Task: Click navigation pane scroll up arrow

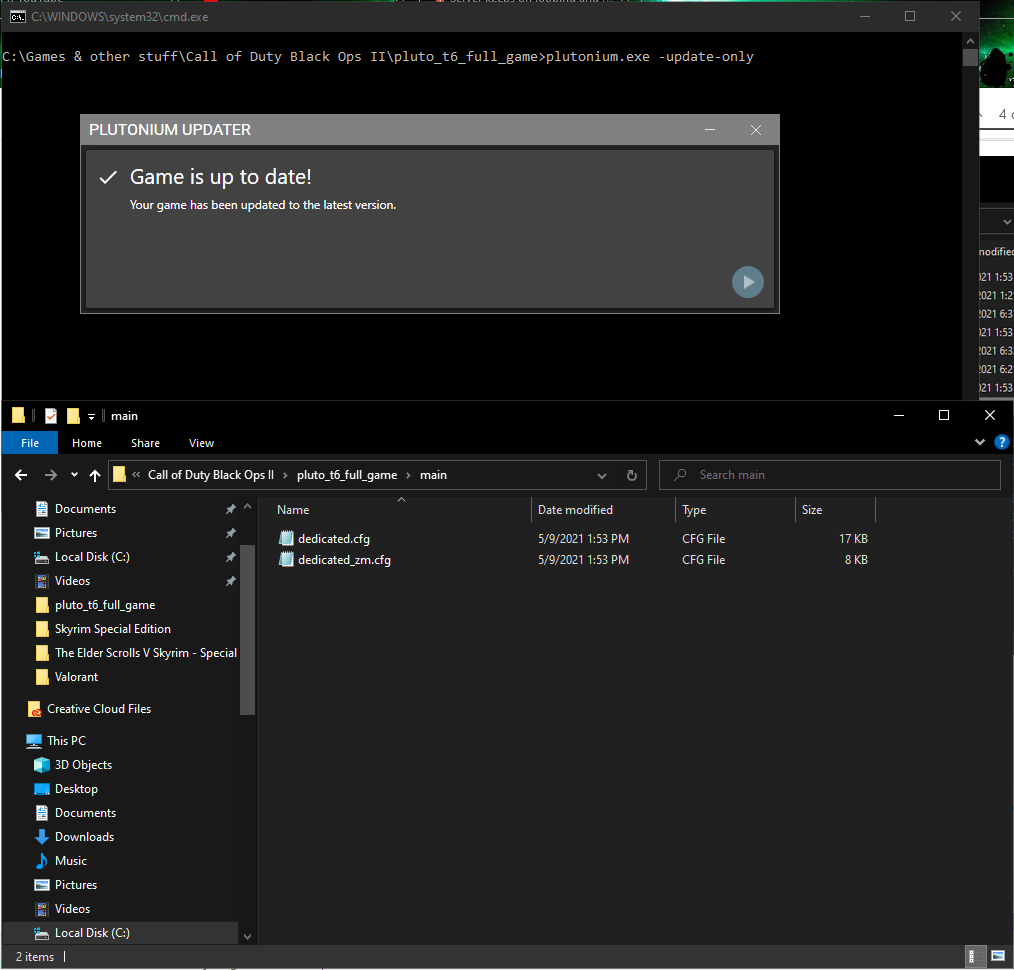Action: coord(247,508)
